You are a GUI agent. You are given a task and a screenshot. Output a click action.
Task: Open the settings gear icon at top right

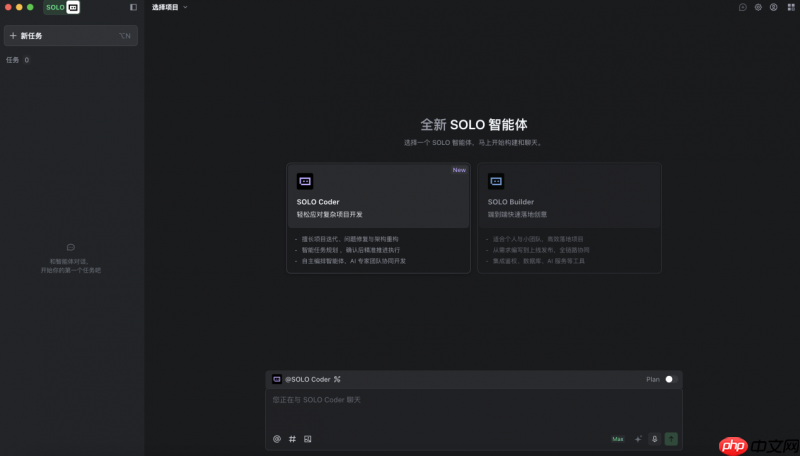(x=758, y=7)
